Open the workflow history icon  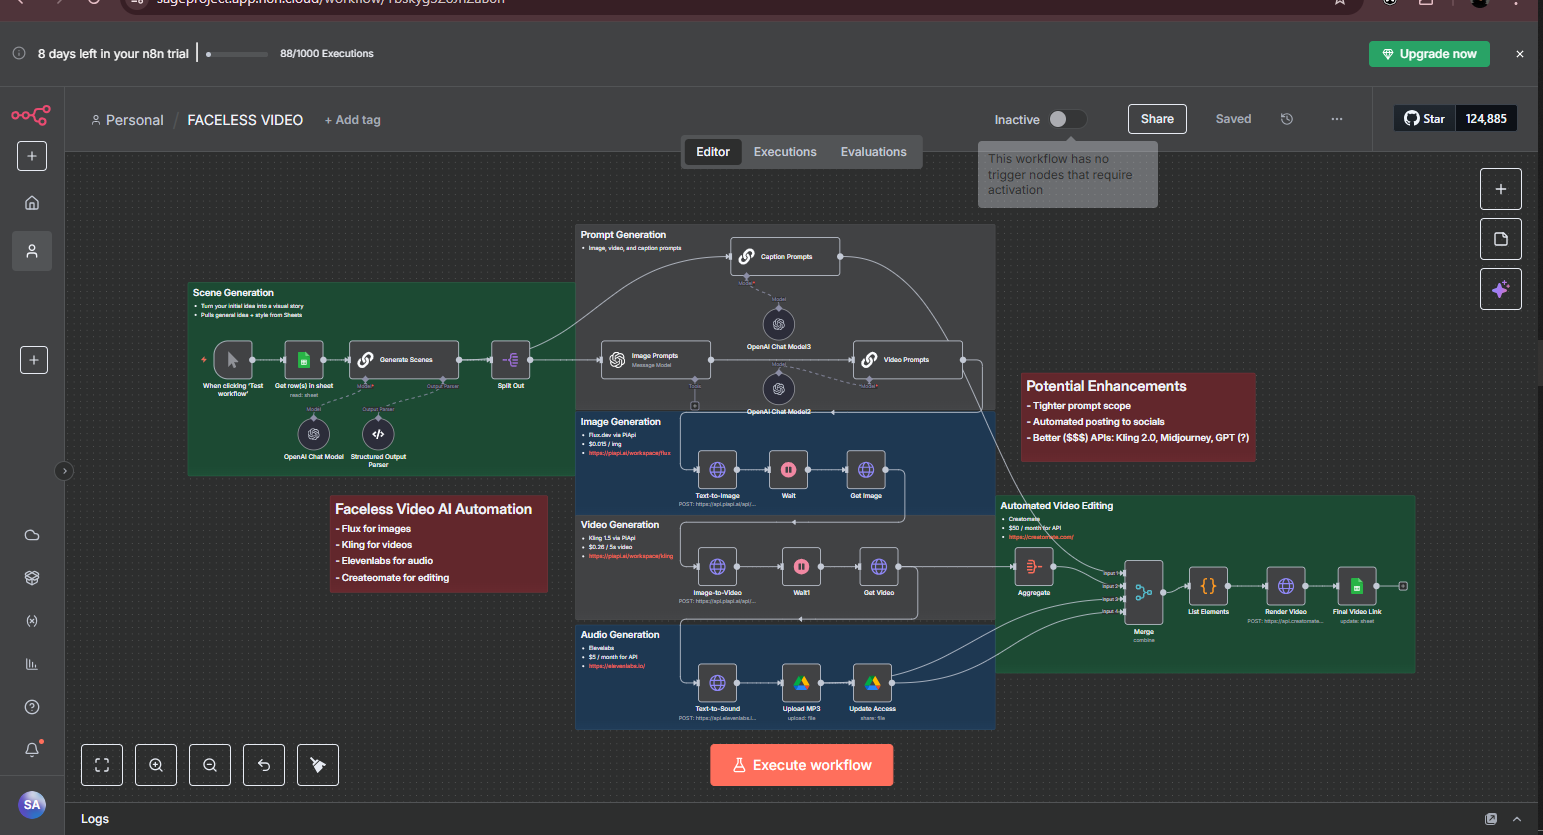tap(1287, 119)
